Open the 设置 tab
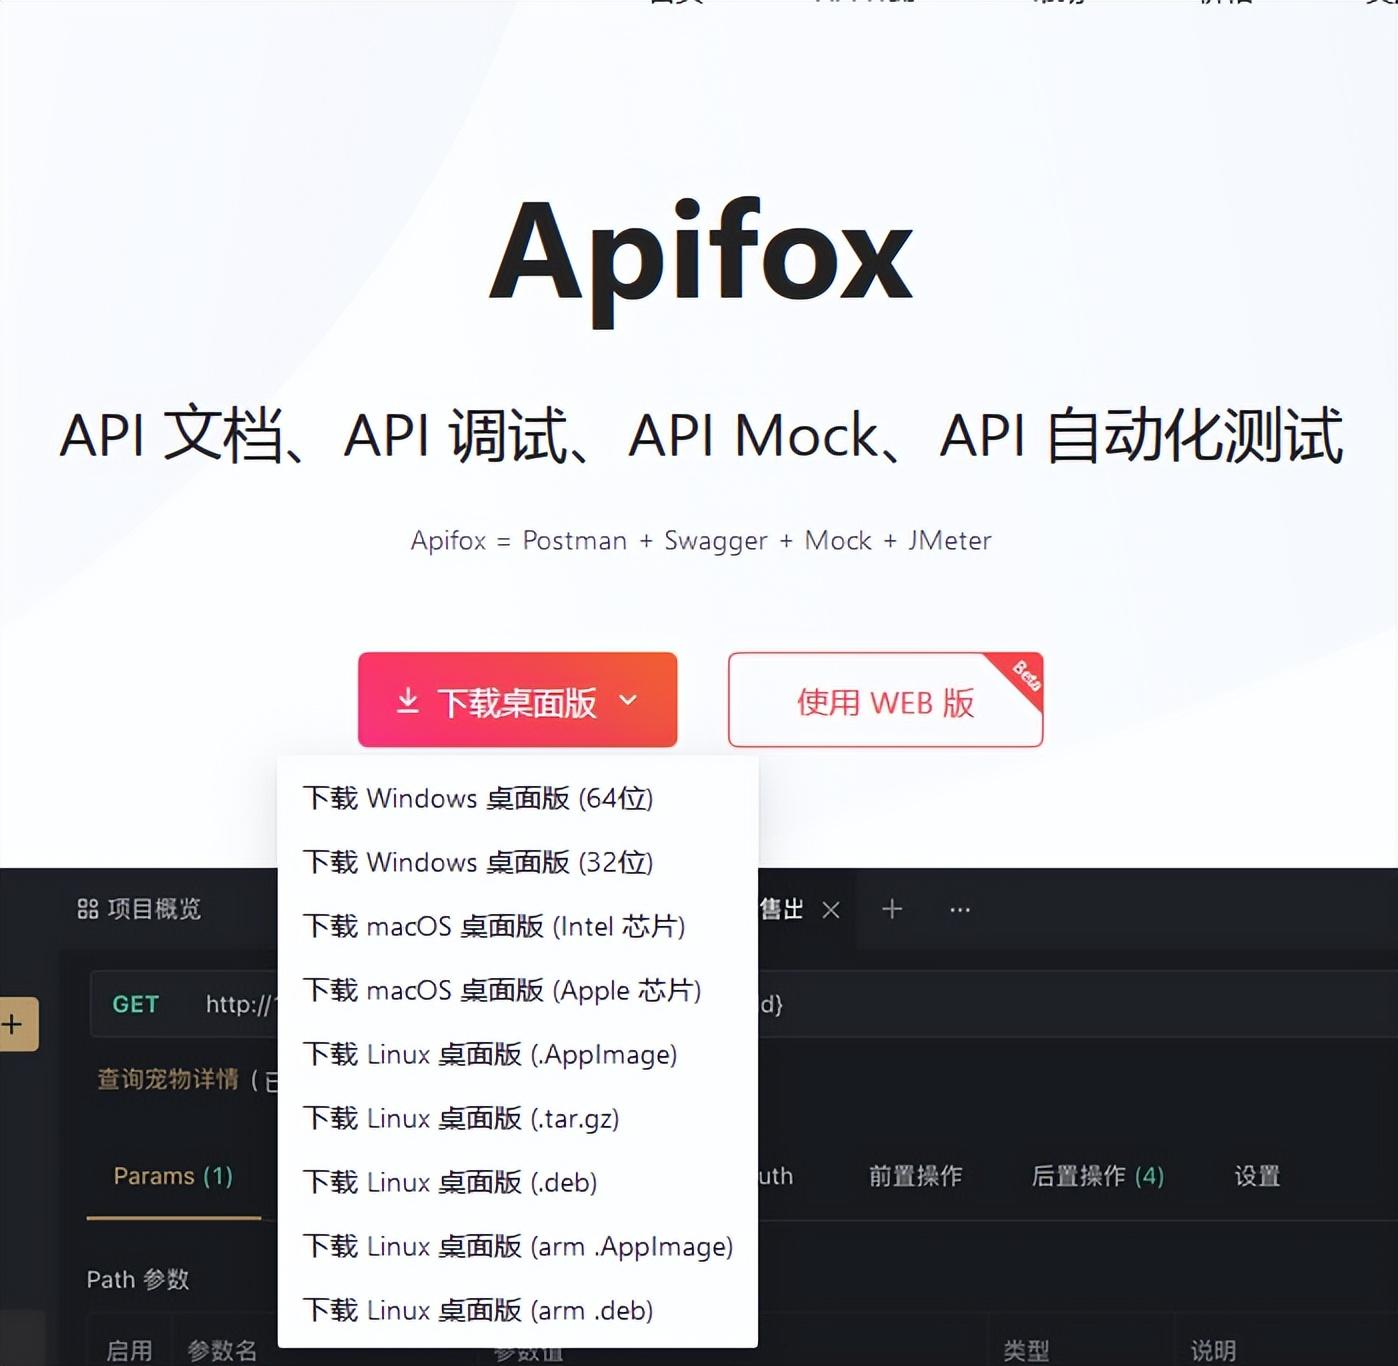Screen dimensions: 1398x1366 coord(1257,1176)
